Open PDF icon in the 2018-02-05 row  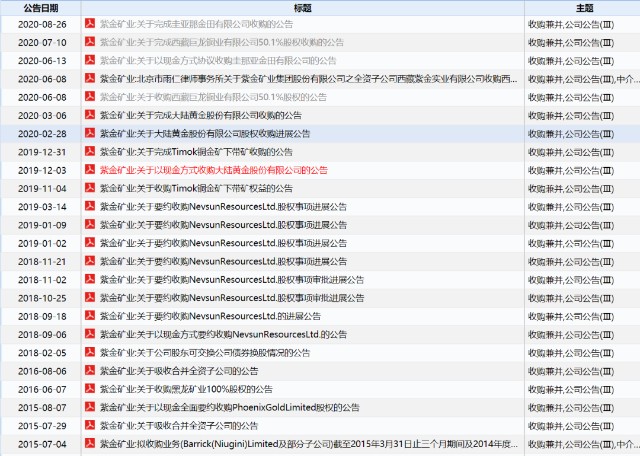point(90,352)
